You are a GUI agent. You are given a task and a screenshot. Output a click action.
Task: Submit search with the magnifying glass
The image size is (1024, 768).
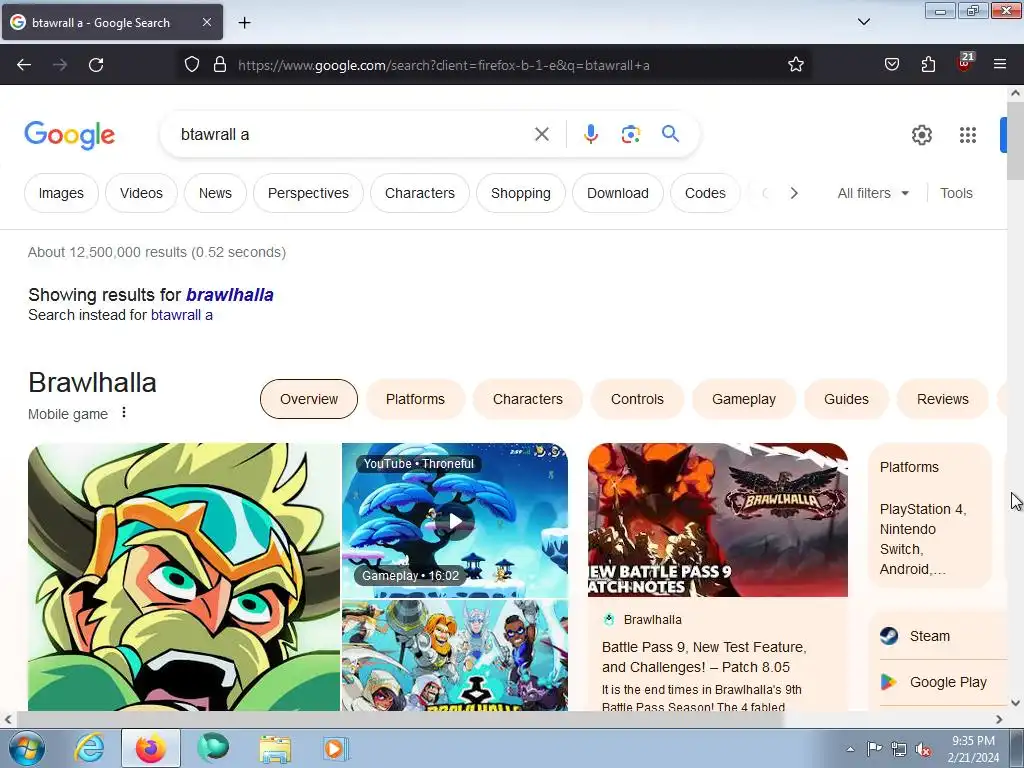[670, 135]
